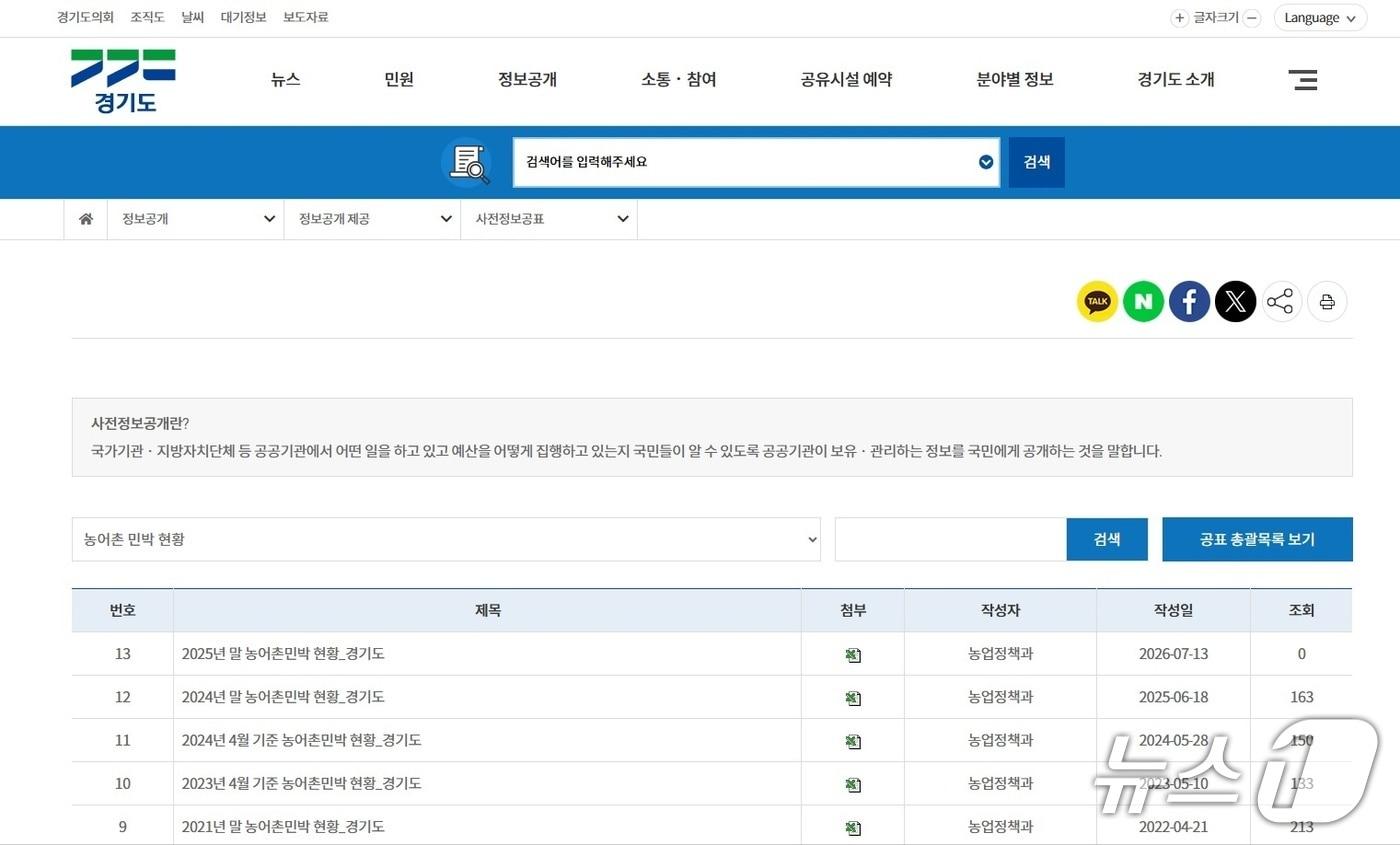Viewport: 1400px width, 845px height.
Task: Open the 정보공개 main menu
Action: [527, 80]
